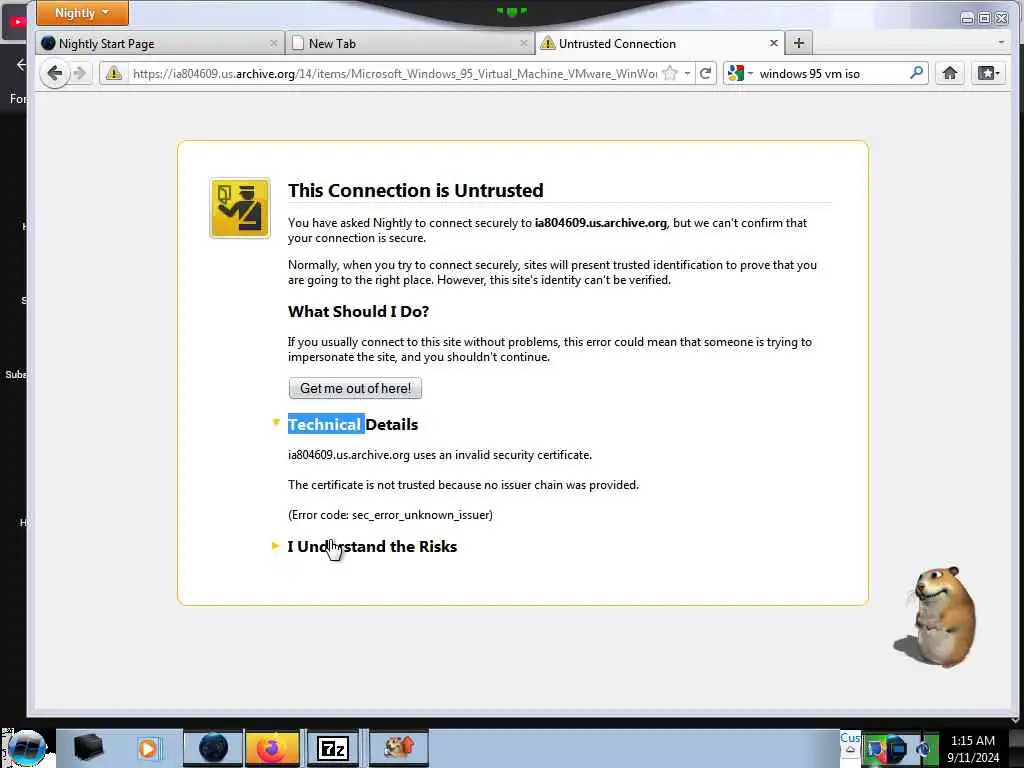The height and width of the screenshot is (768, 1024).
Task: Click 'no issuer chain was provided' line
Action: [463, 485]
